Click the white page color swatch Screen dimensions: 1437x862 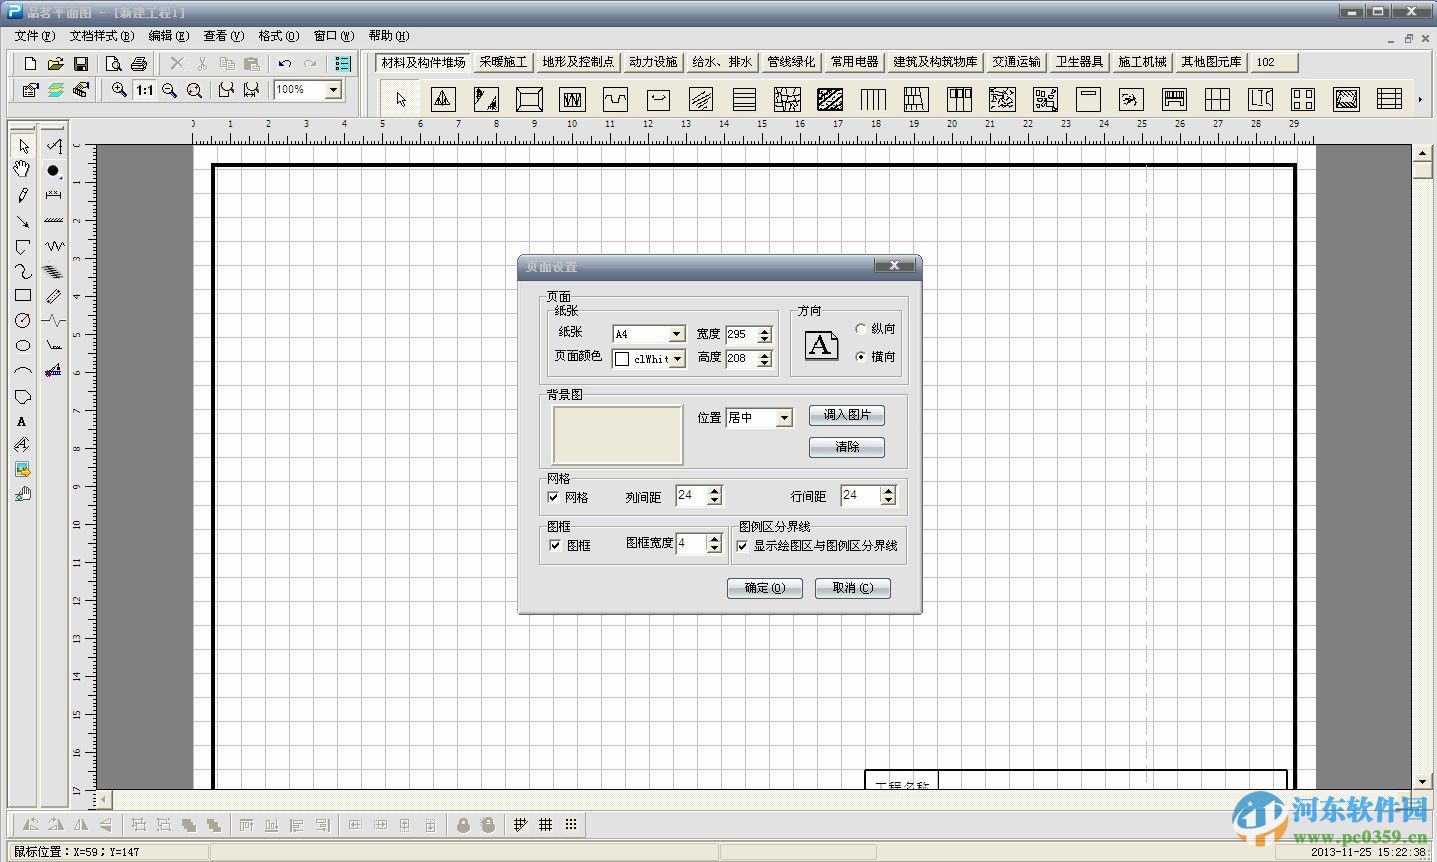[622, 359]
